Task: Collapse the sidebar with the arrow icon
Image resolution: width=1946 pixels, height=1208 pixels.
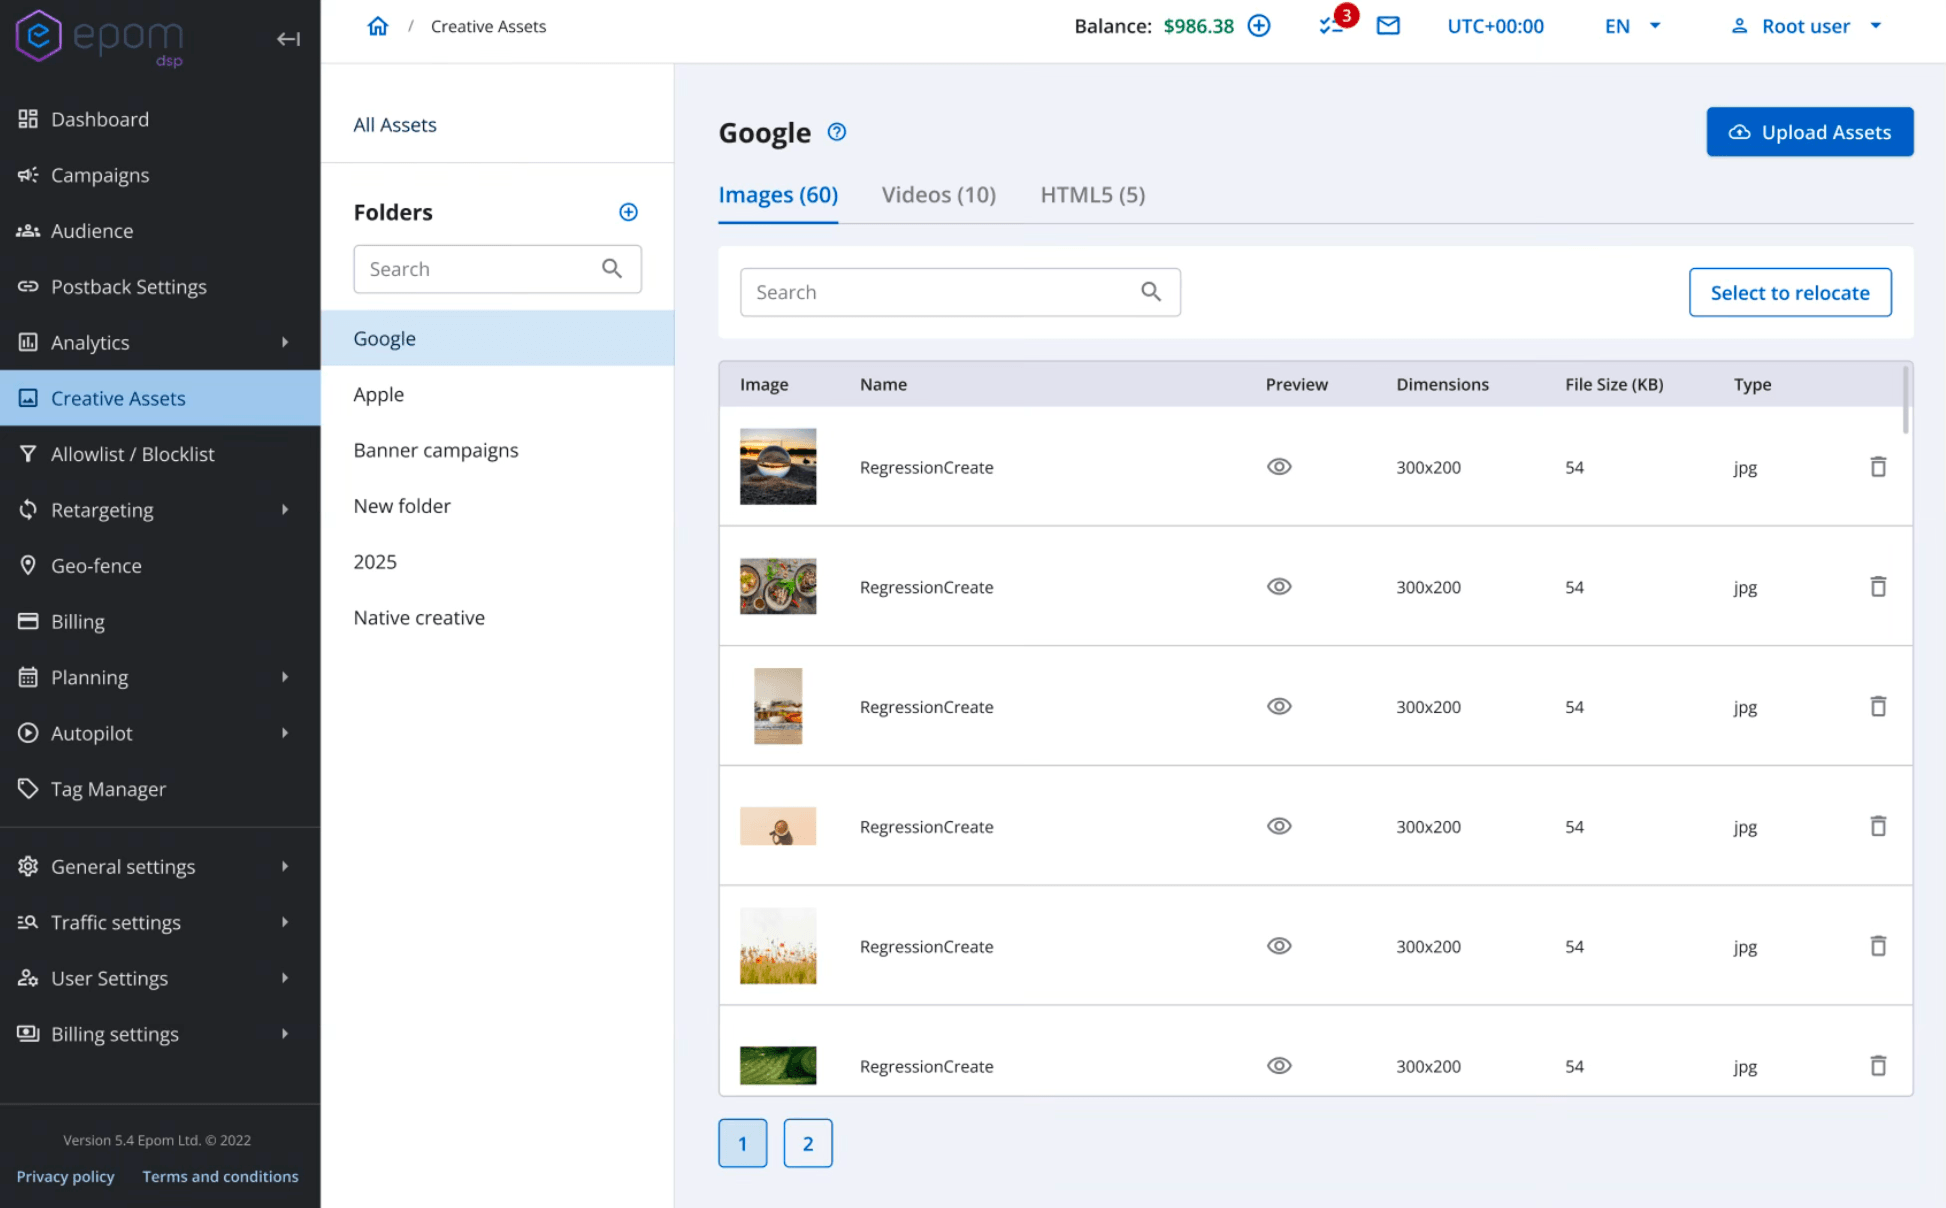Action: [x=288, y=39]
